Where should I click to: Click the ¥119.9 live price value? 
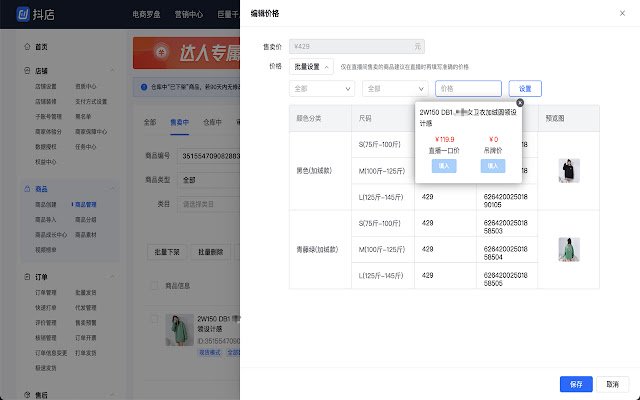[444, 139]
